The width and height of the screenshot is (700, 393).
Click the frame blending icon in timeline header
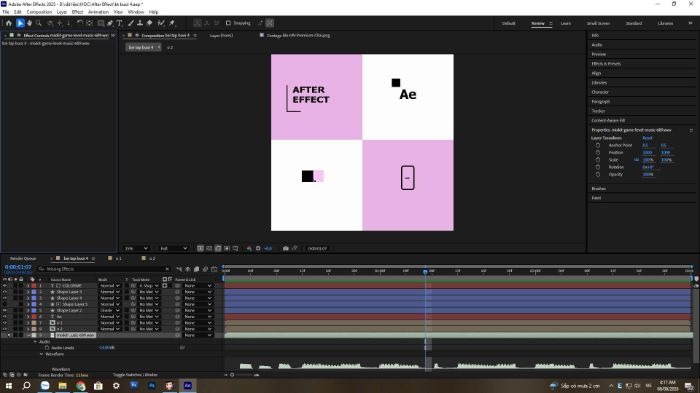tap(196, 269)
